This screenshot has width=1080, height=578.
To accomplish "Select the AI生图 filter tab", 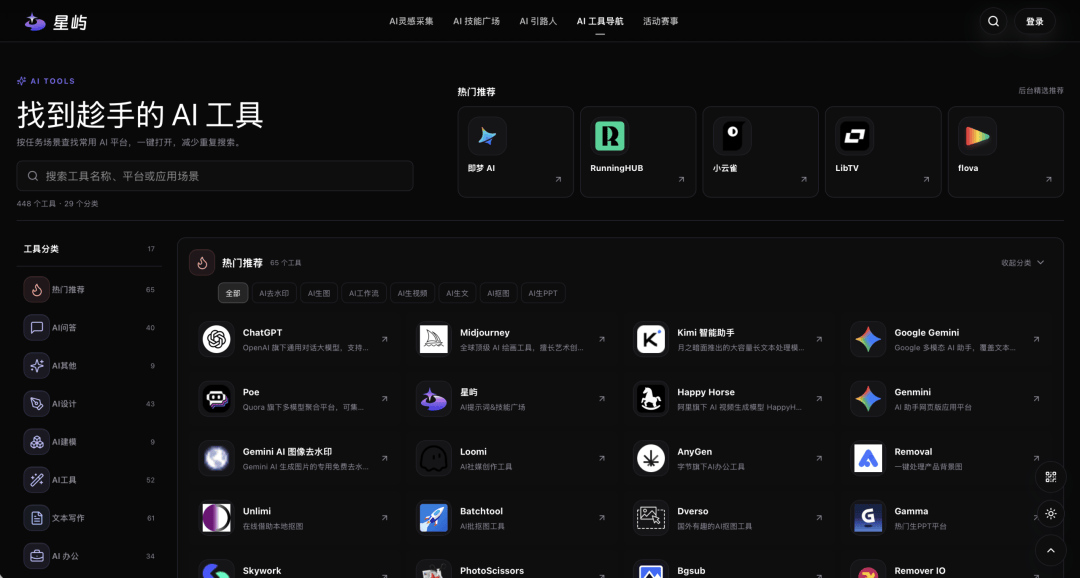I will [319, 293].
